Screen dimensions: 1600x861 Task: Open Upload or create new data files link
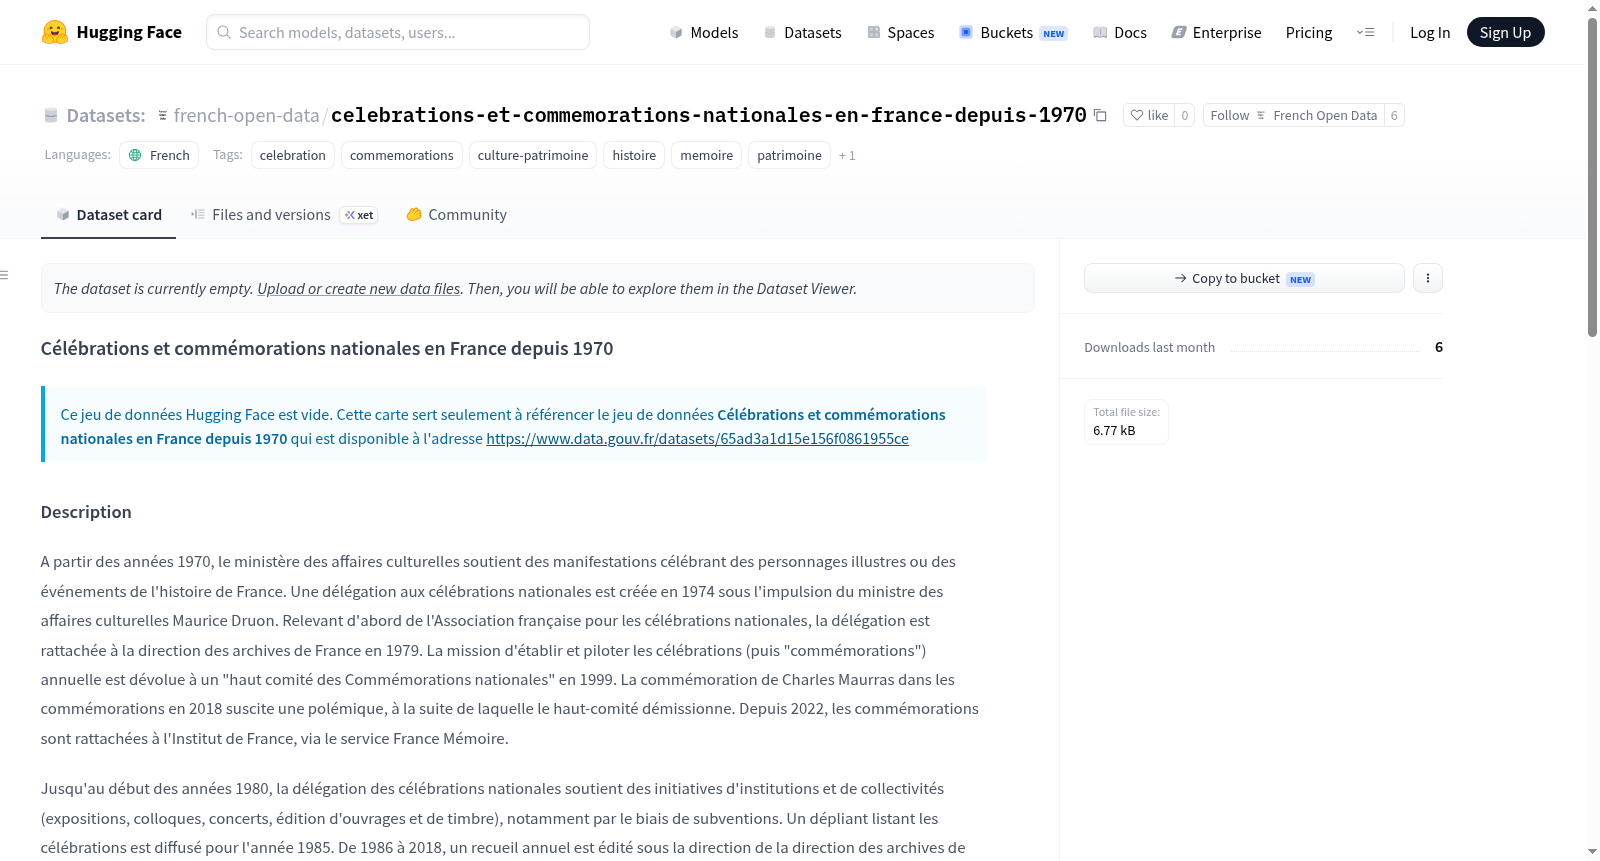[359, 289]
